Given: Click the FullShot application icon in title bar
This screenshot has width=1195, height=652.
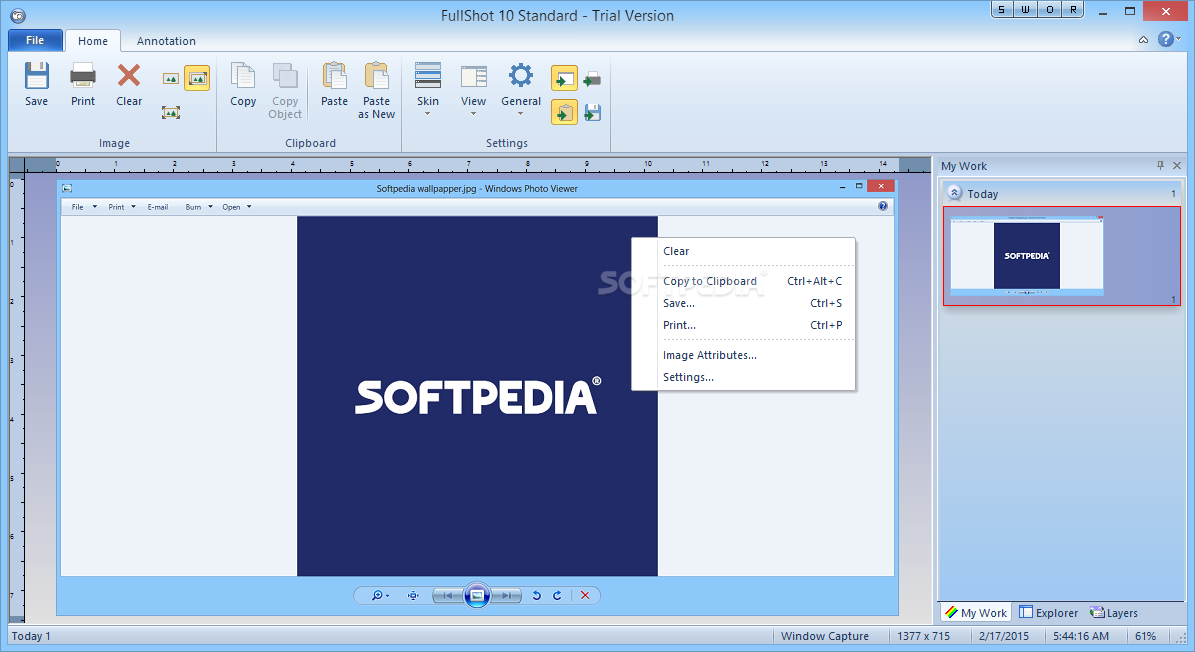Looking at the screenshot, I should point(18,15).
